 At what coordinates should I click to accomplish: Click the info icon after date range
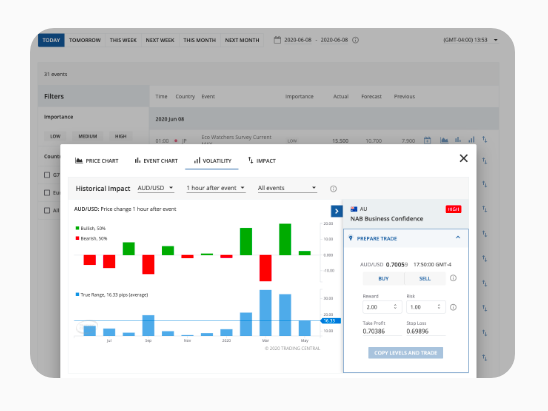(355, 40)
